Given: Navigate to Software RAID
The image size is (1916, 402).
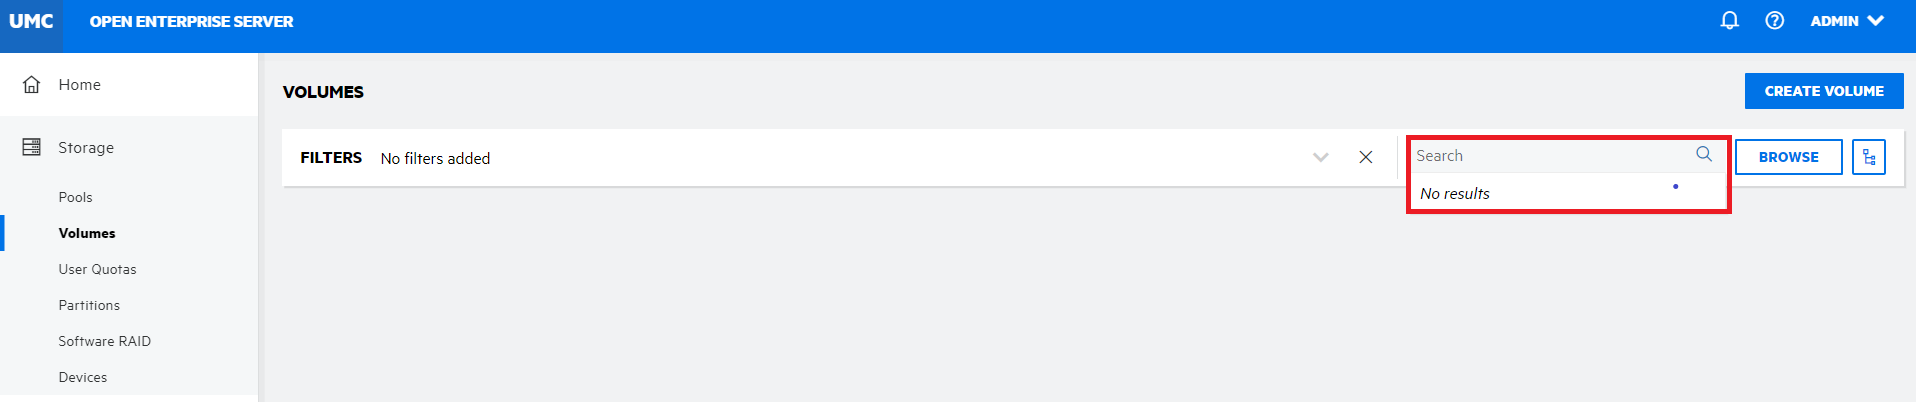Looking at the screenshot, I should tap(104, 341).
